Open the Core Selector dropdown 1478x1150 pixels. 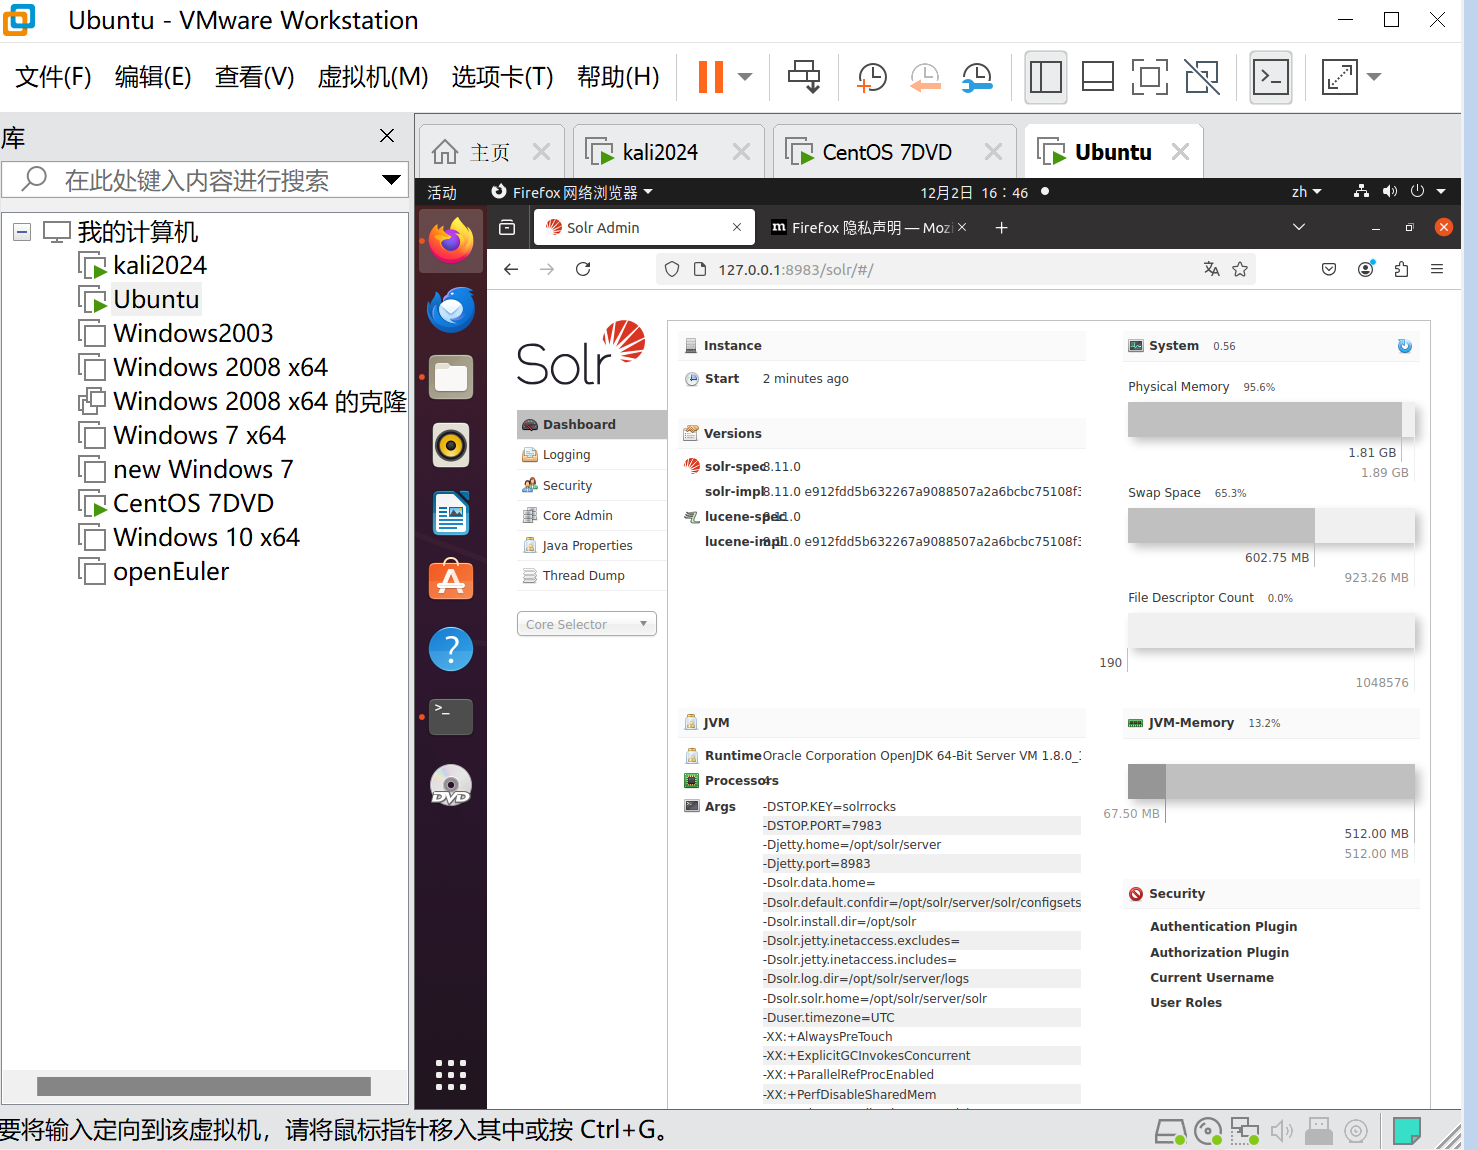point(587,624)
